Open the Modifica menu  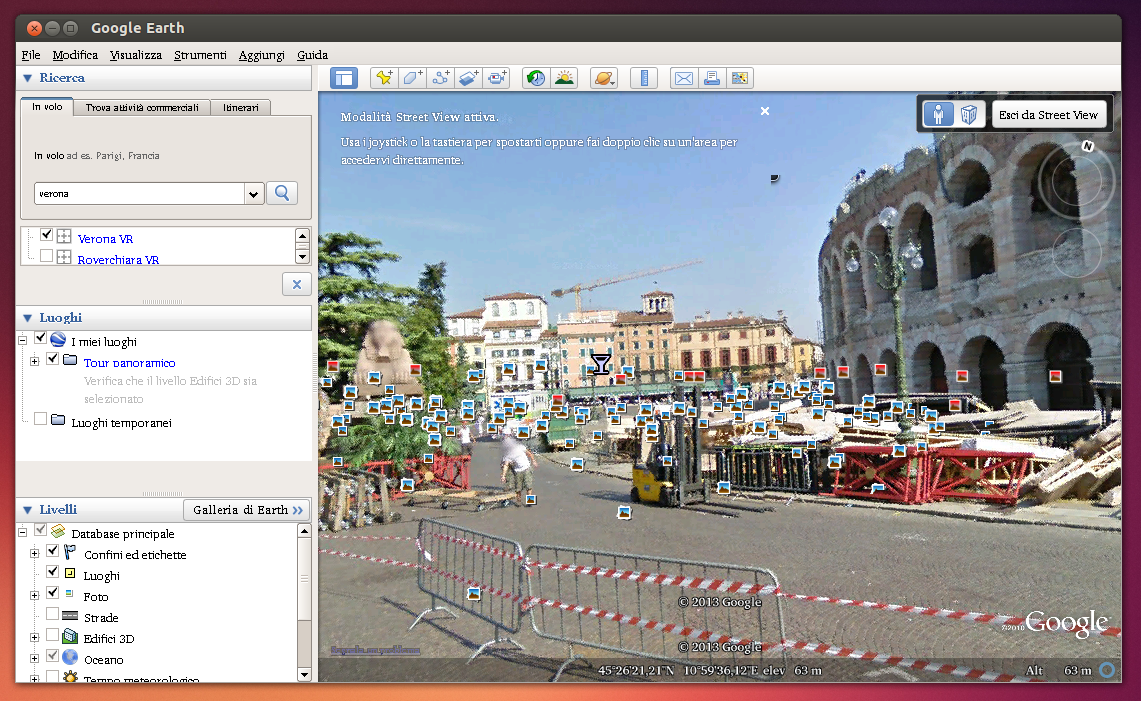tap(75, 55)
